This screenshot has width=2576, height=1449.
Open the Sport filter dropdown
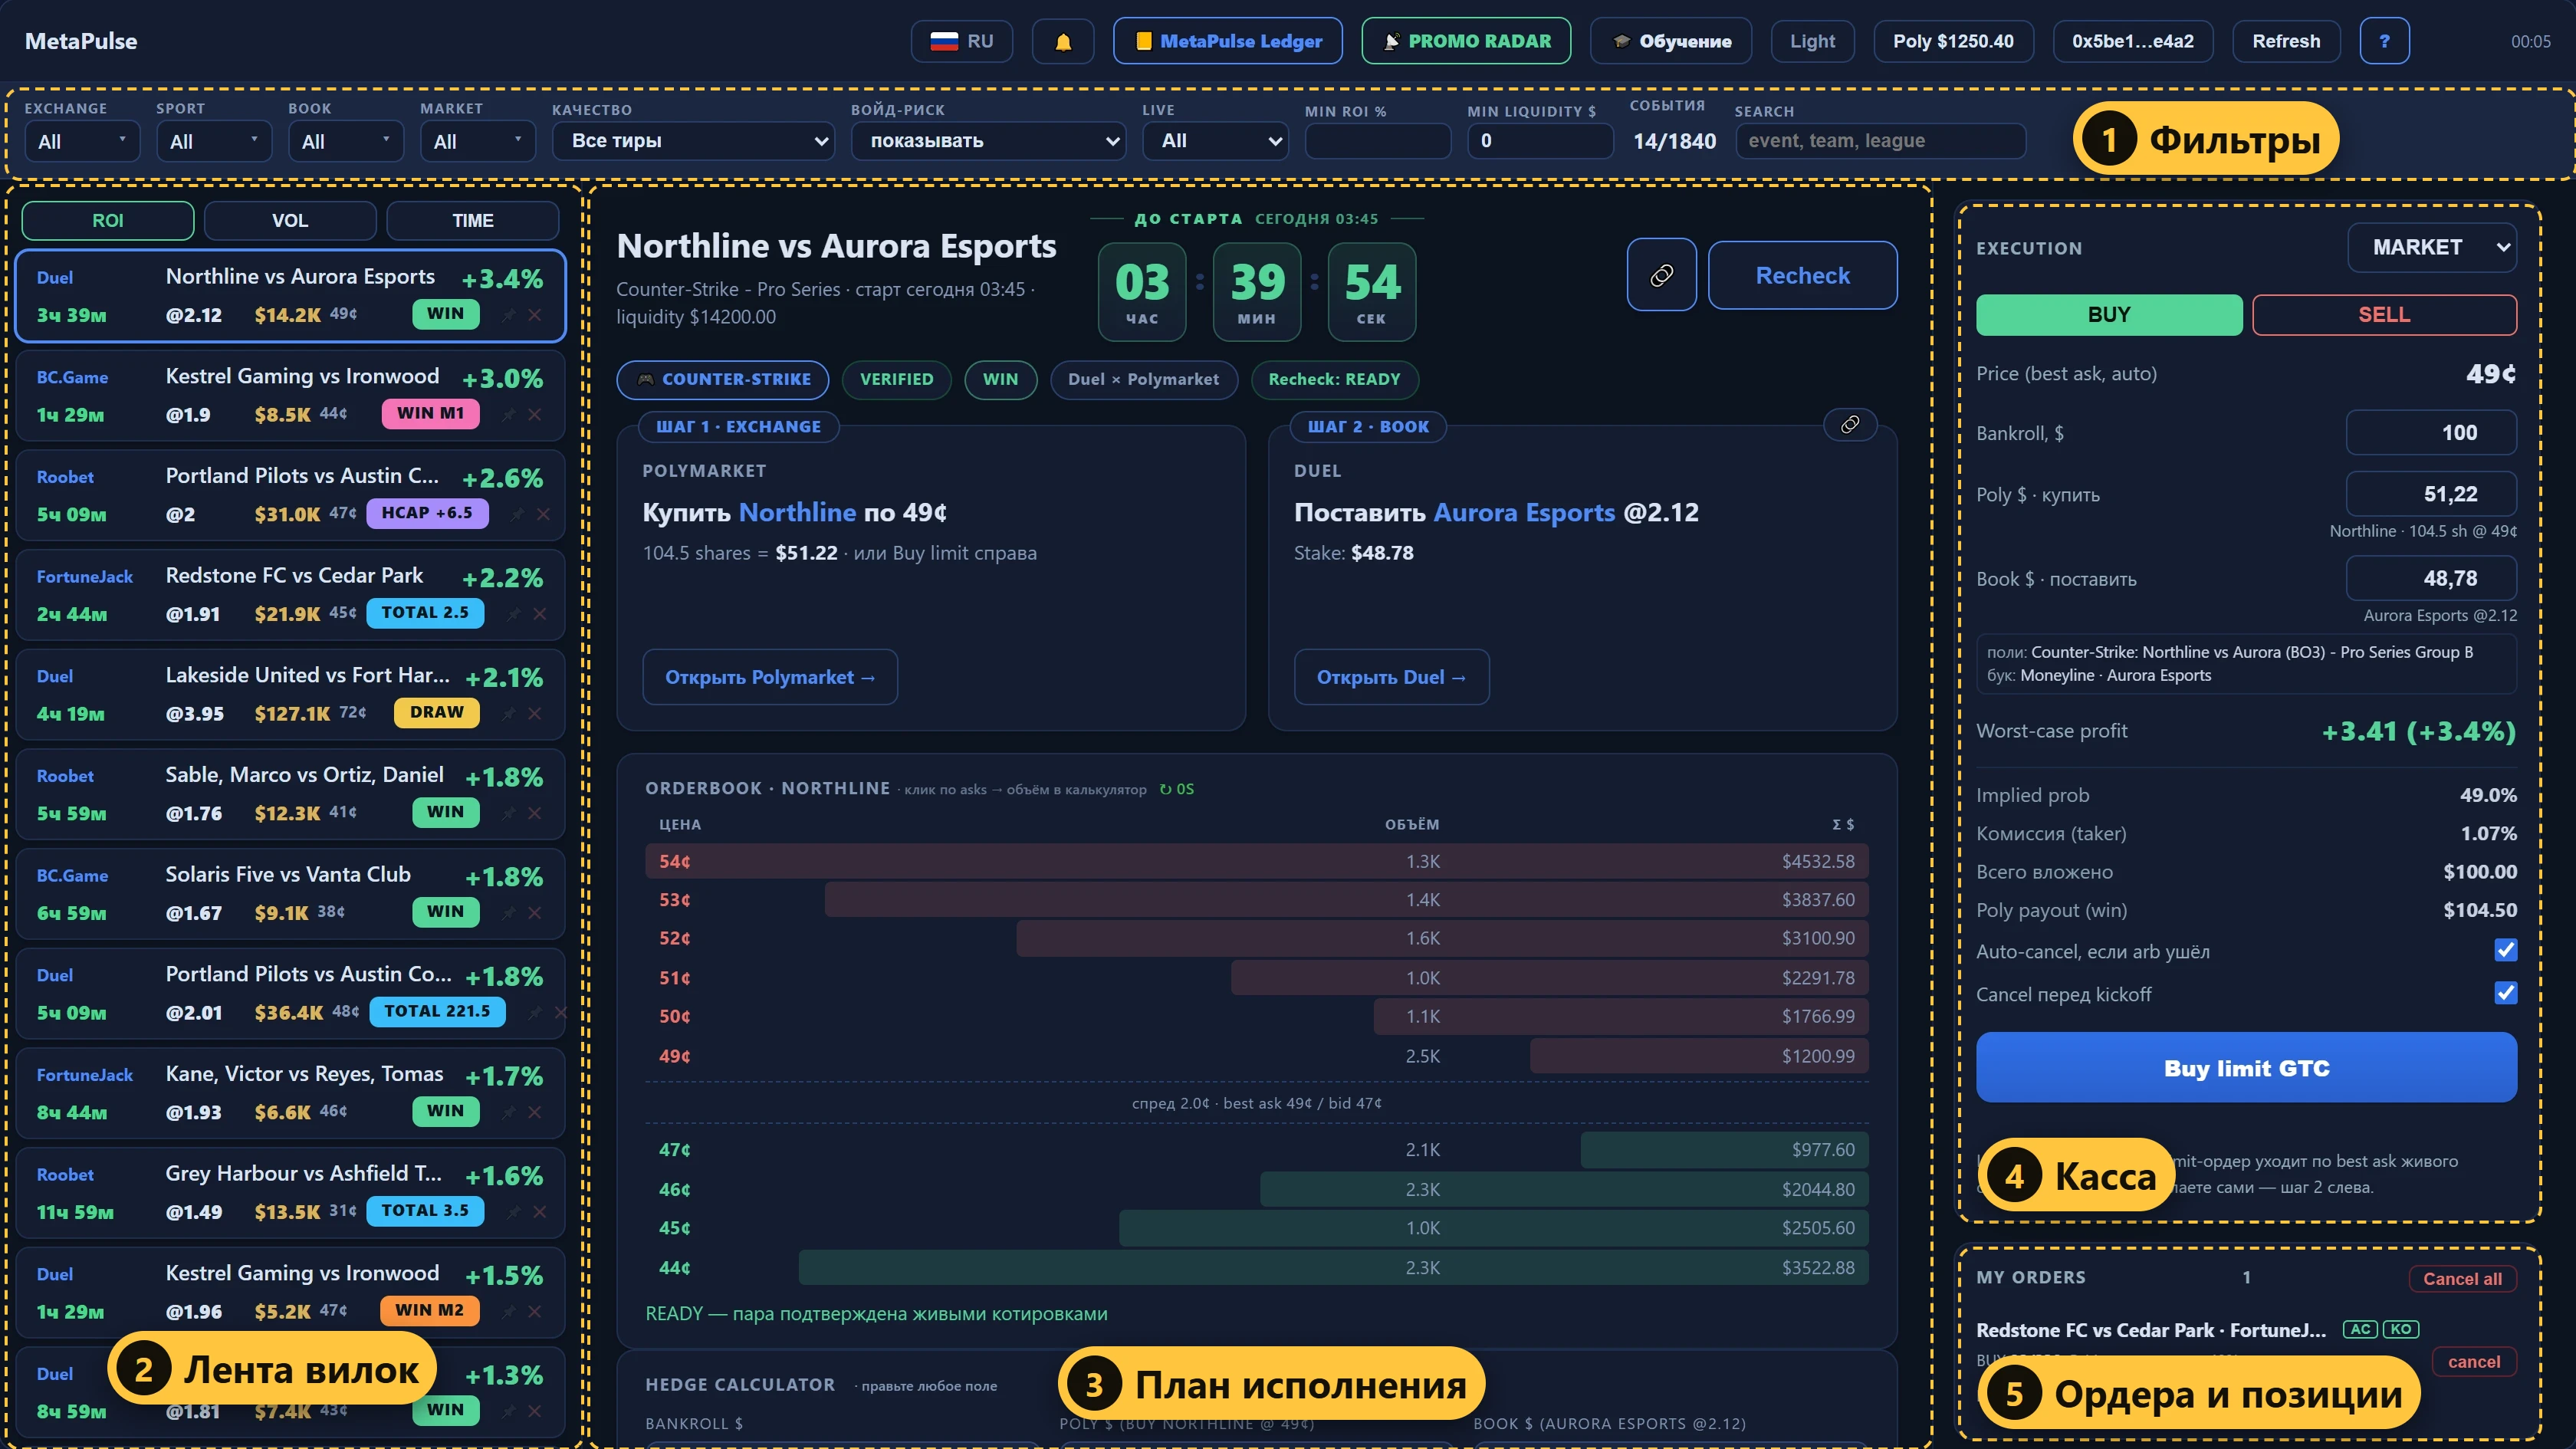(213, 141)
